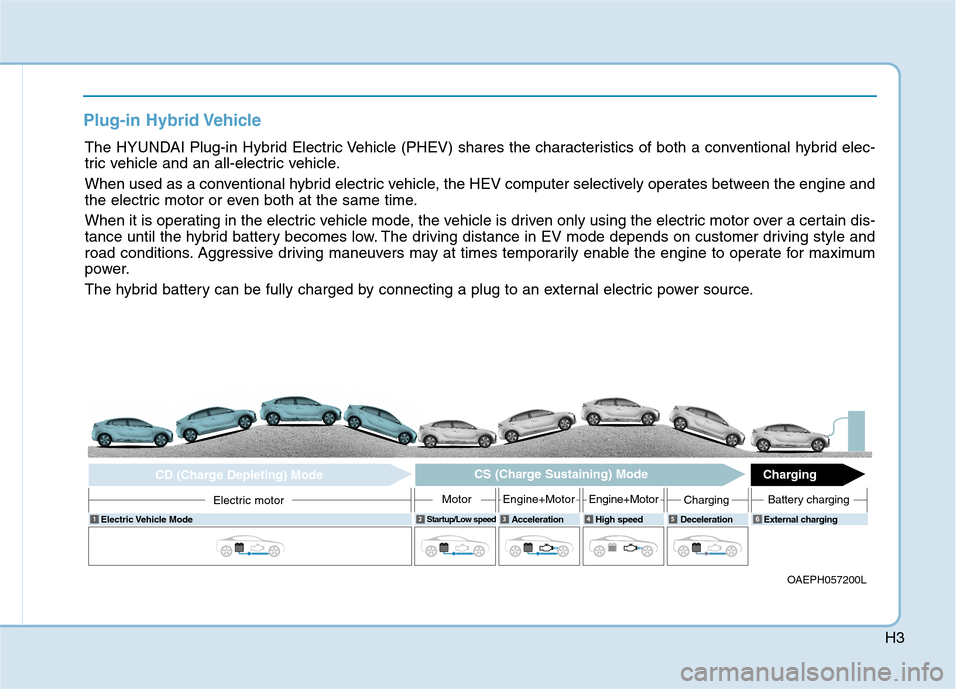Click the number 3 badge before Acceleration
The height and width of the screenshot is (689, 960).
pyautogui.click(x=504, y=519)
